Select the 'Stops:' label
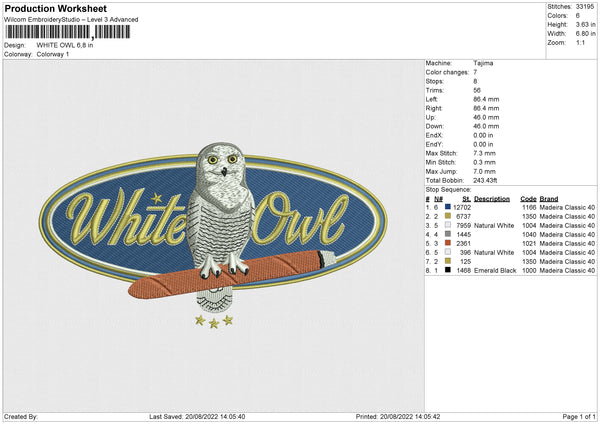This screenshot has width=600, height=424. point(435,81)
